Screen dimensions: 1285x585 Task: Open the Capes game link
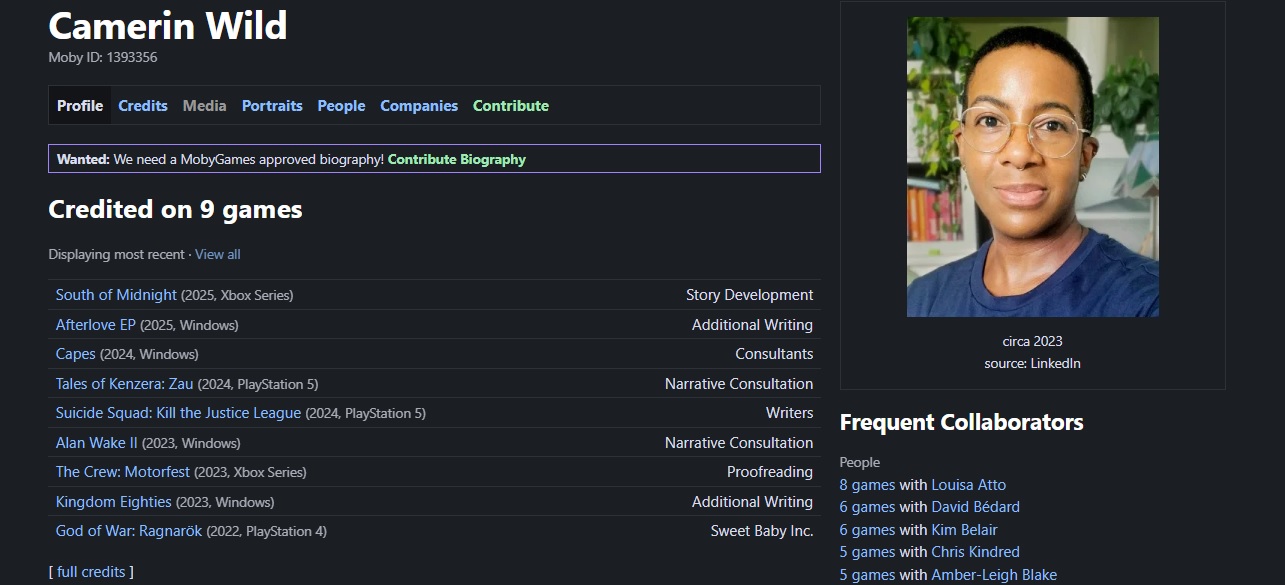click(x=76, y=354)
